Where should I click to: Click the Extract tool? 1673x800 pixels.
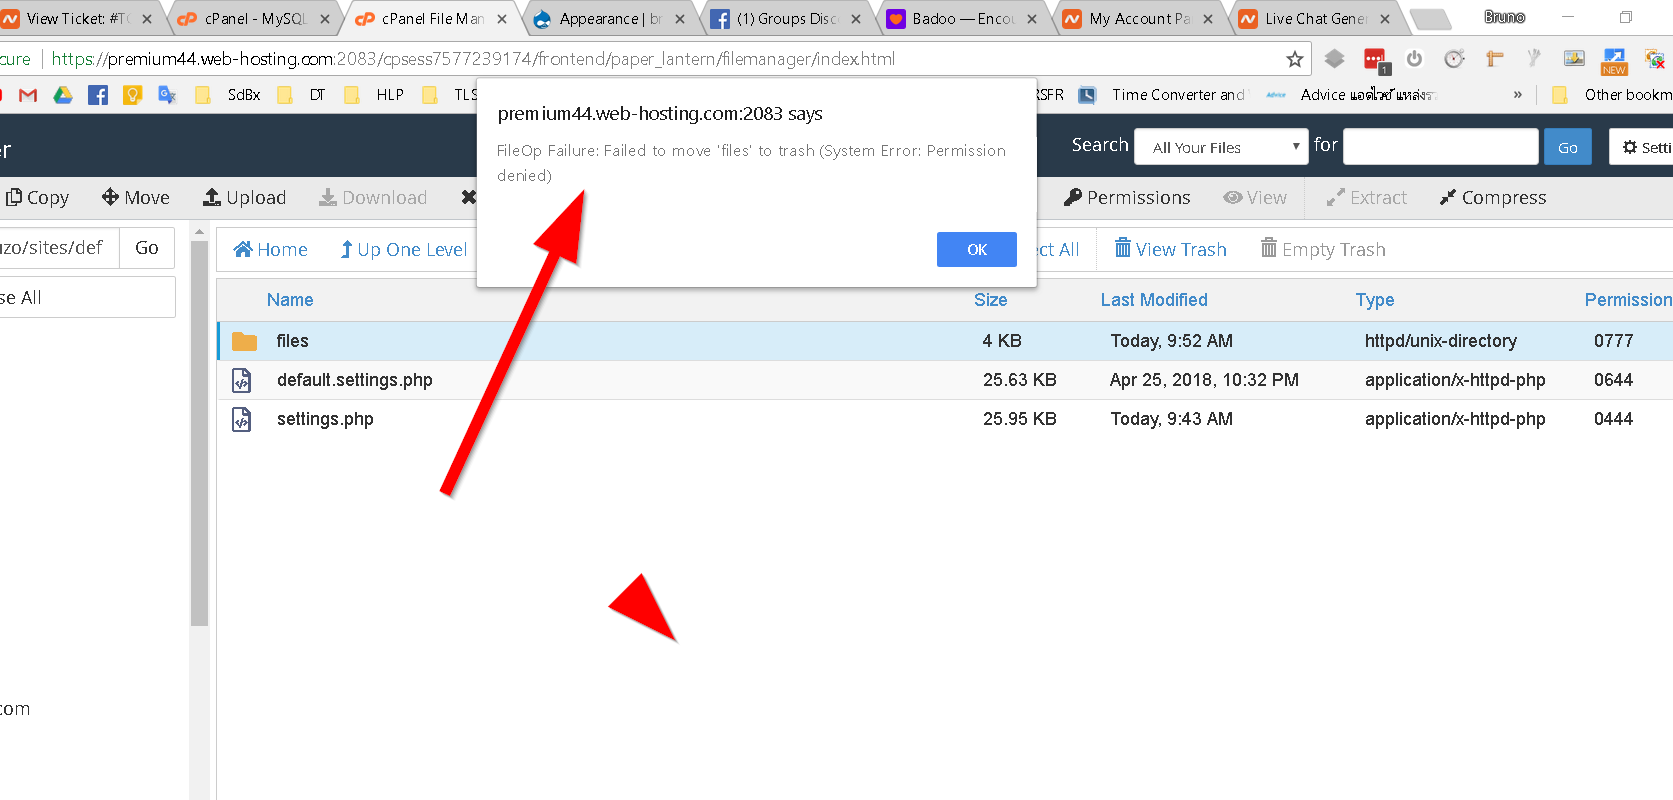[1366, 198]
